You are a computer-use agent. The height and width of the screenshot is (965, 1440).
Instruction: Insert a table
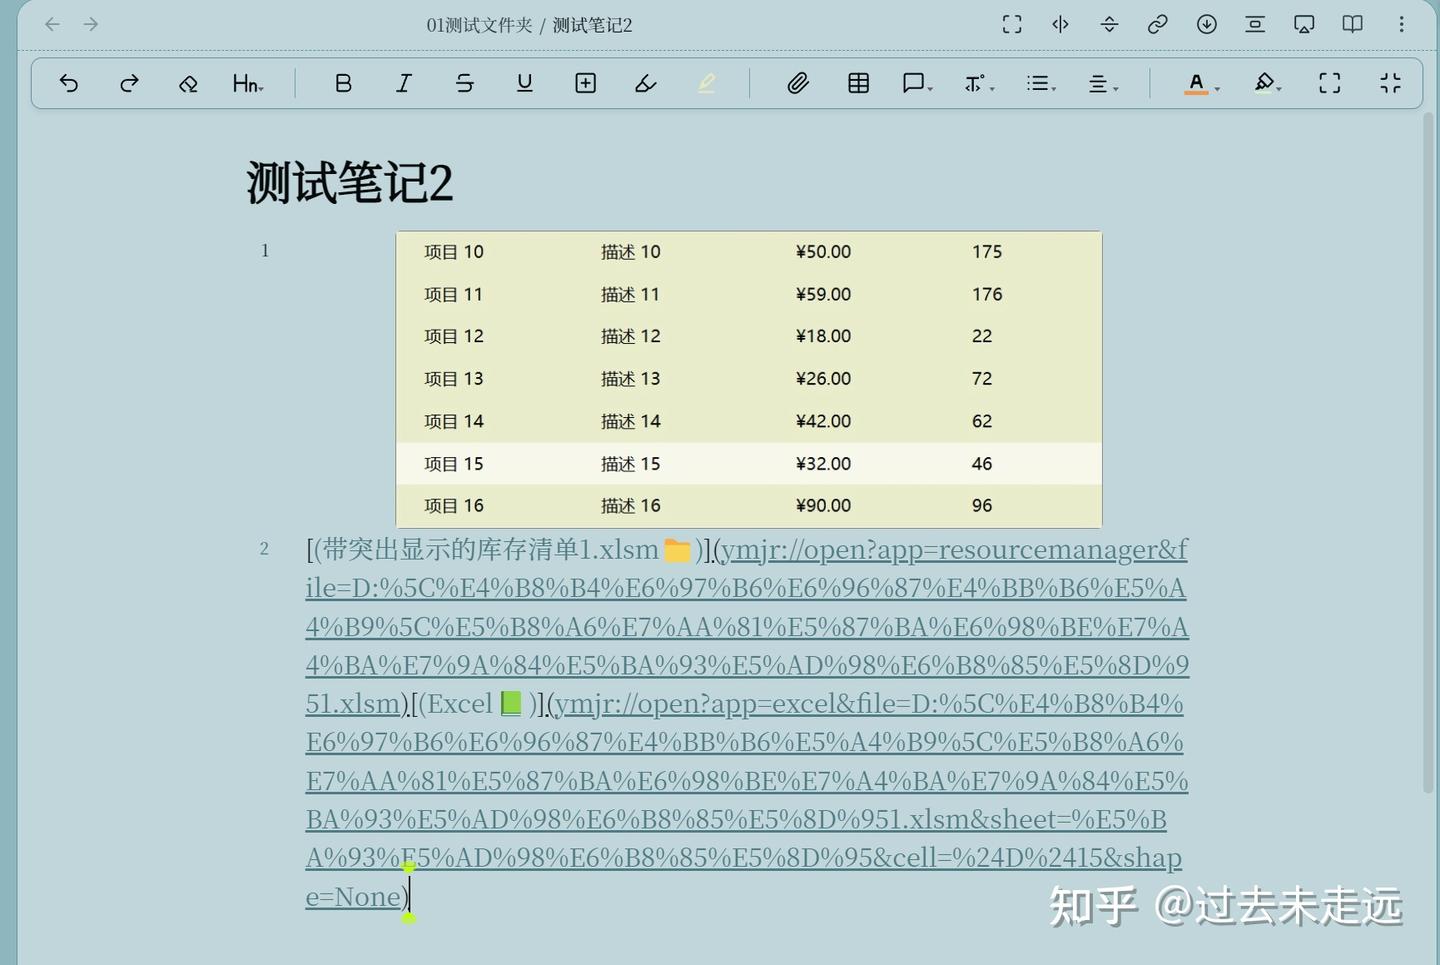click(858, 83)
